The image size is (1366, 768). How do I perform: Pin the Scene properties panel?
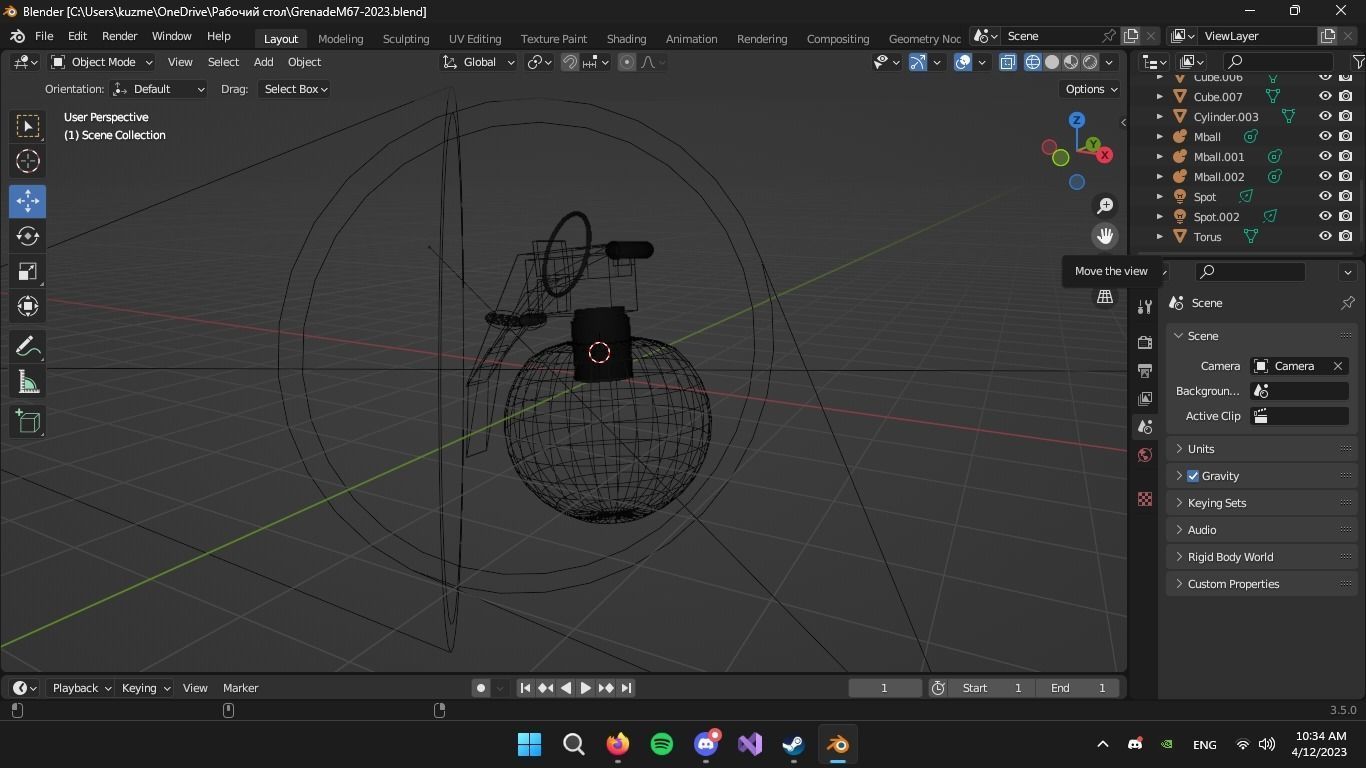pos(1347,303)
